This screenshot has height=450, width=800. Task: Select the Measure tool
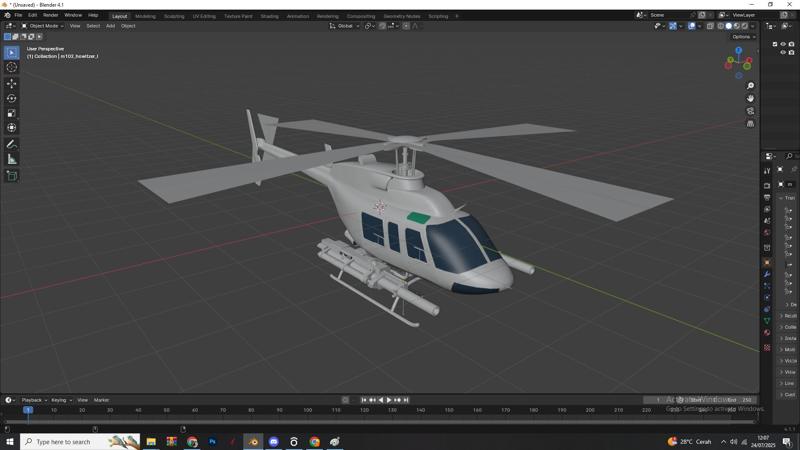[x=11, y=160]
